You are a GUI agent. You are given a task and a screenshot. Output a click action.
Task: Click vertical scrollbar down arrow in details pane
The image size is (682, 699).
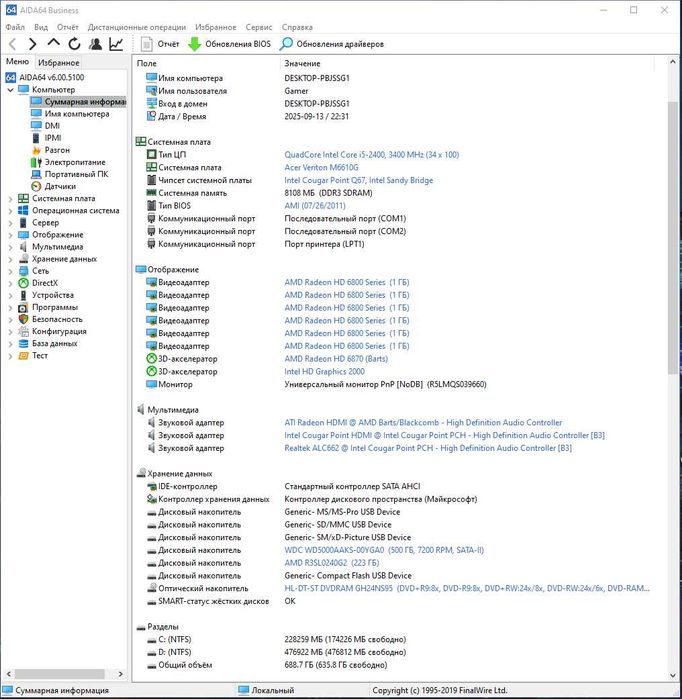click(x=673, y=675)
